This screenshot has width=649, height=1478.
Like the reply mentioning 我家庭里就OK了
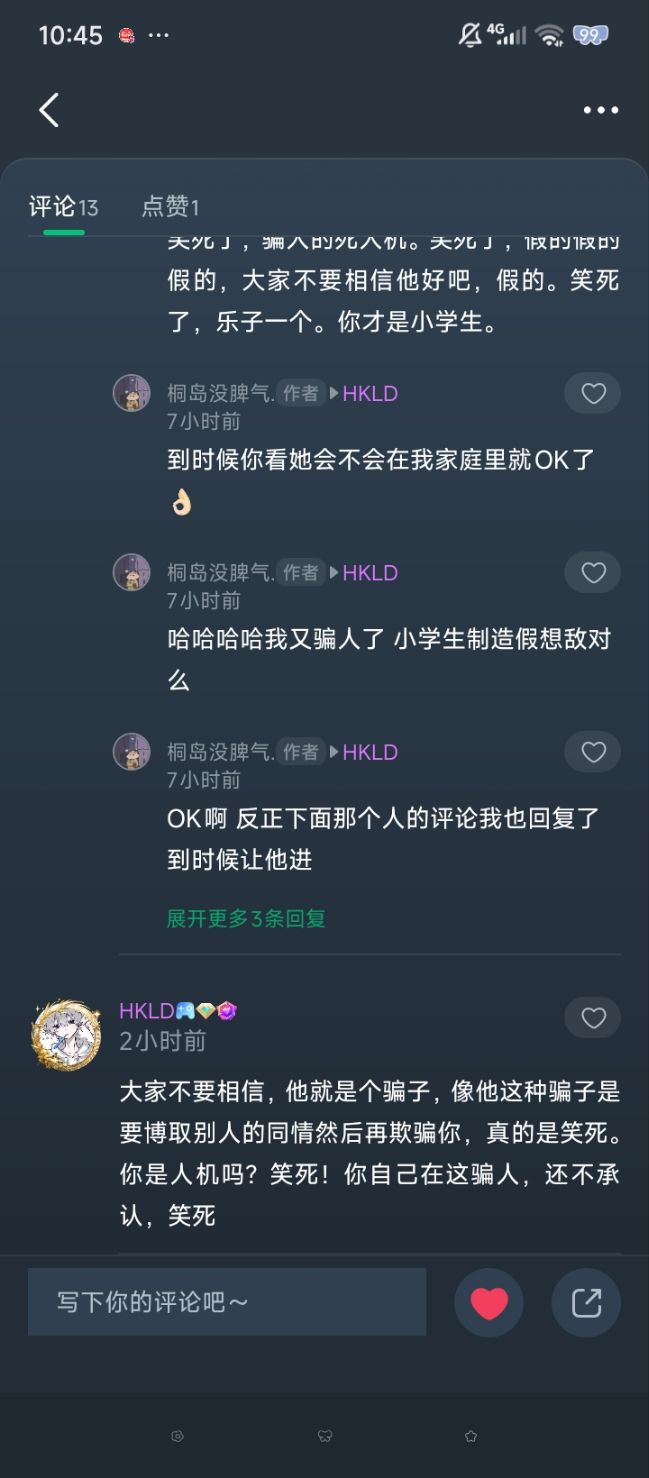[x=593, y=394]
